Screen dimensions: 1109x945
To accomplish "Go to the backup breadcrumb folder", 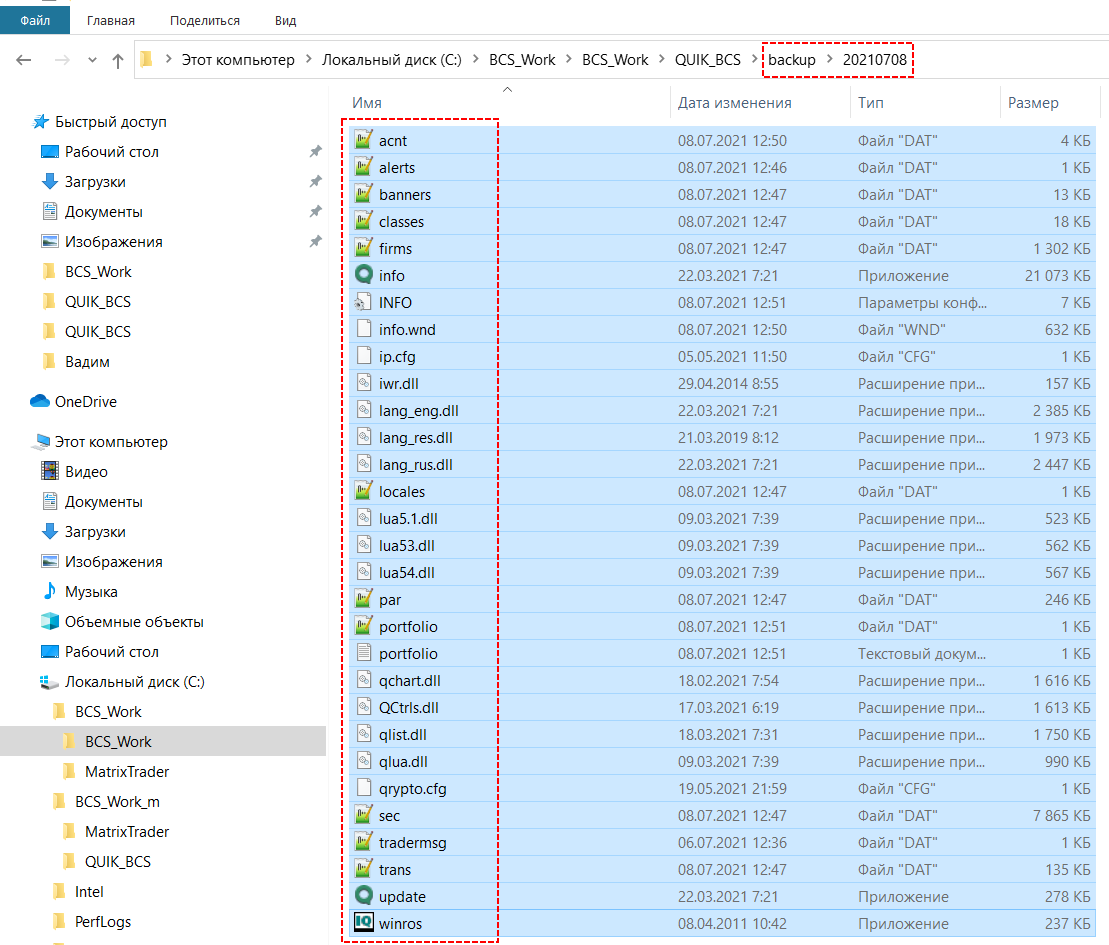I will [791, 60].
